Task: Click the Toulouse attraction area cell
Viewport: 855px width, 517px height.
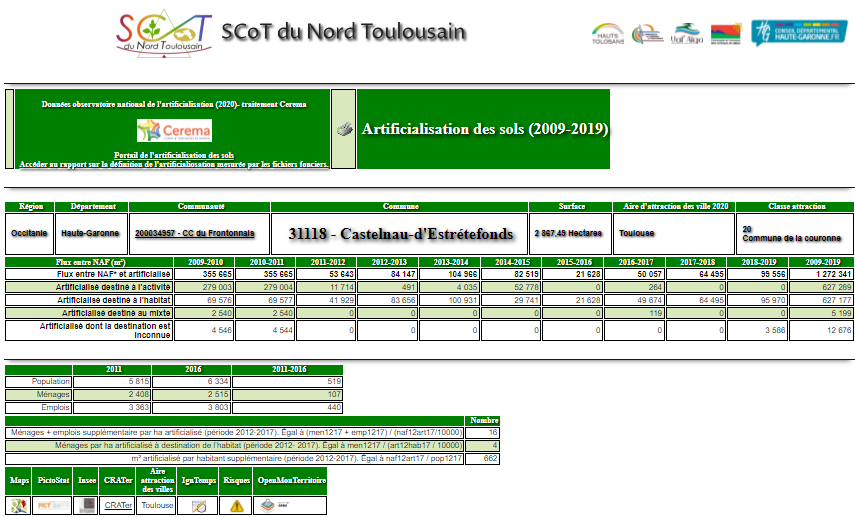Action: (x=674, y=234)
